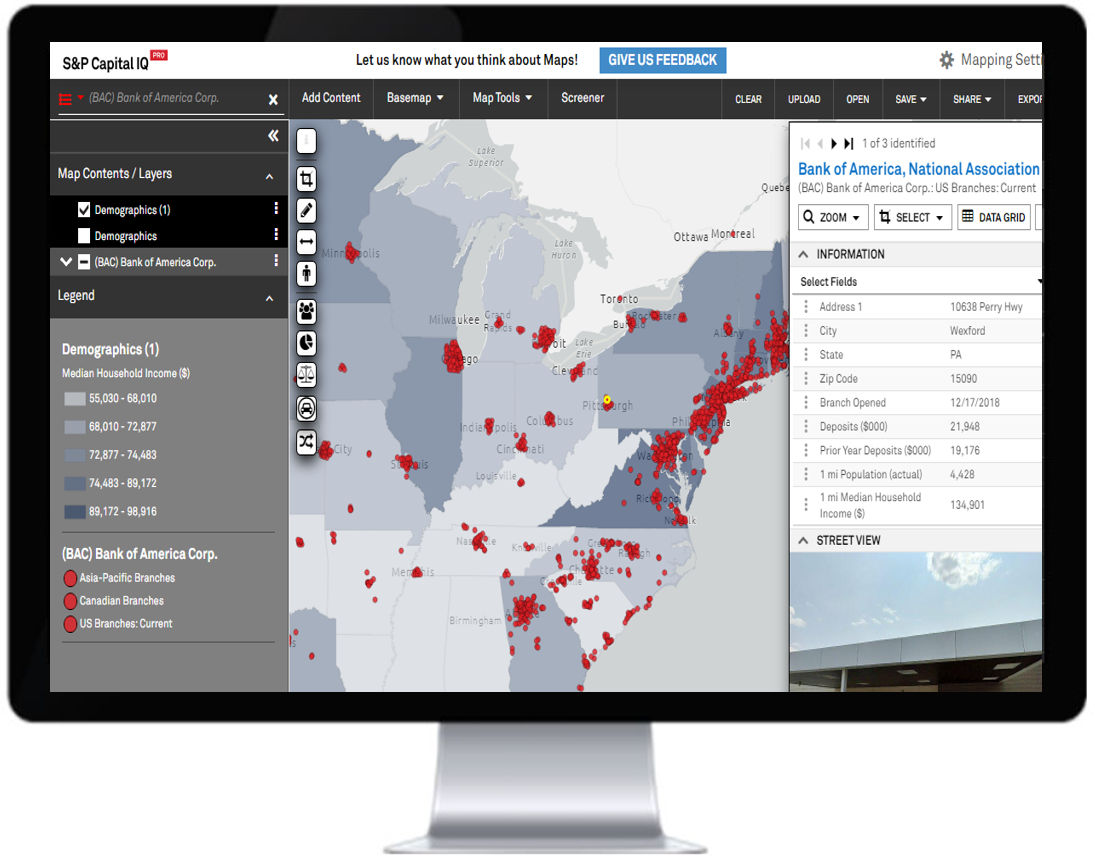
Task: Collapse the side panel with double chevron
Action: 273,135
